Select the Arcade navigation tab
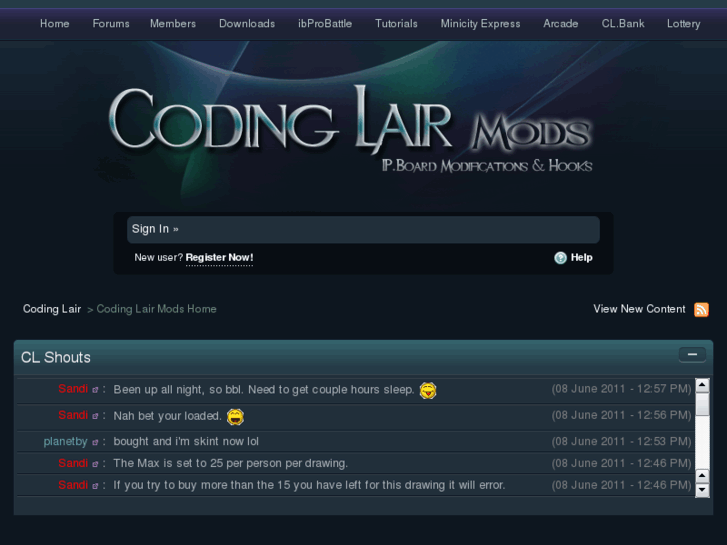Screen dimensions: 727x545 [x=561, y=23]
